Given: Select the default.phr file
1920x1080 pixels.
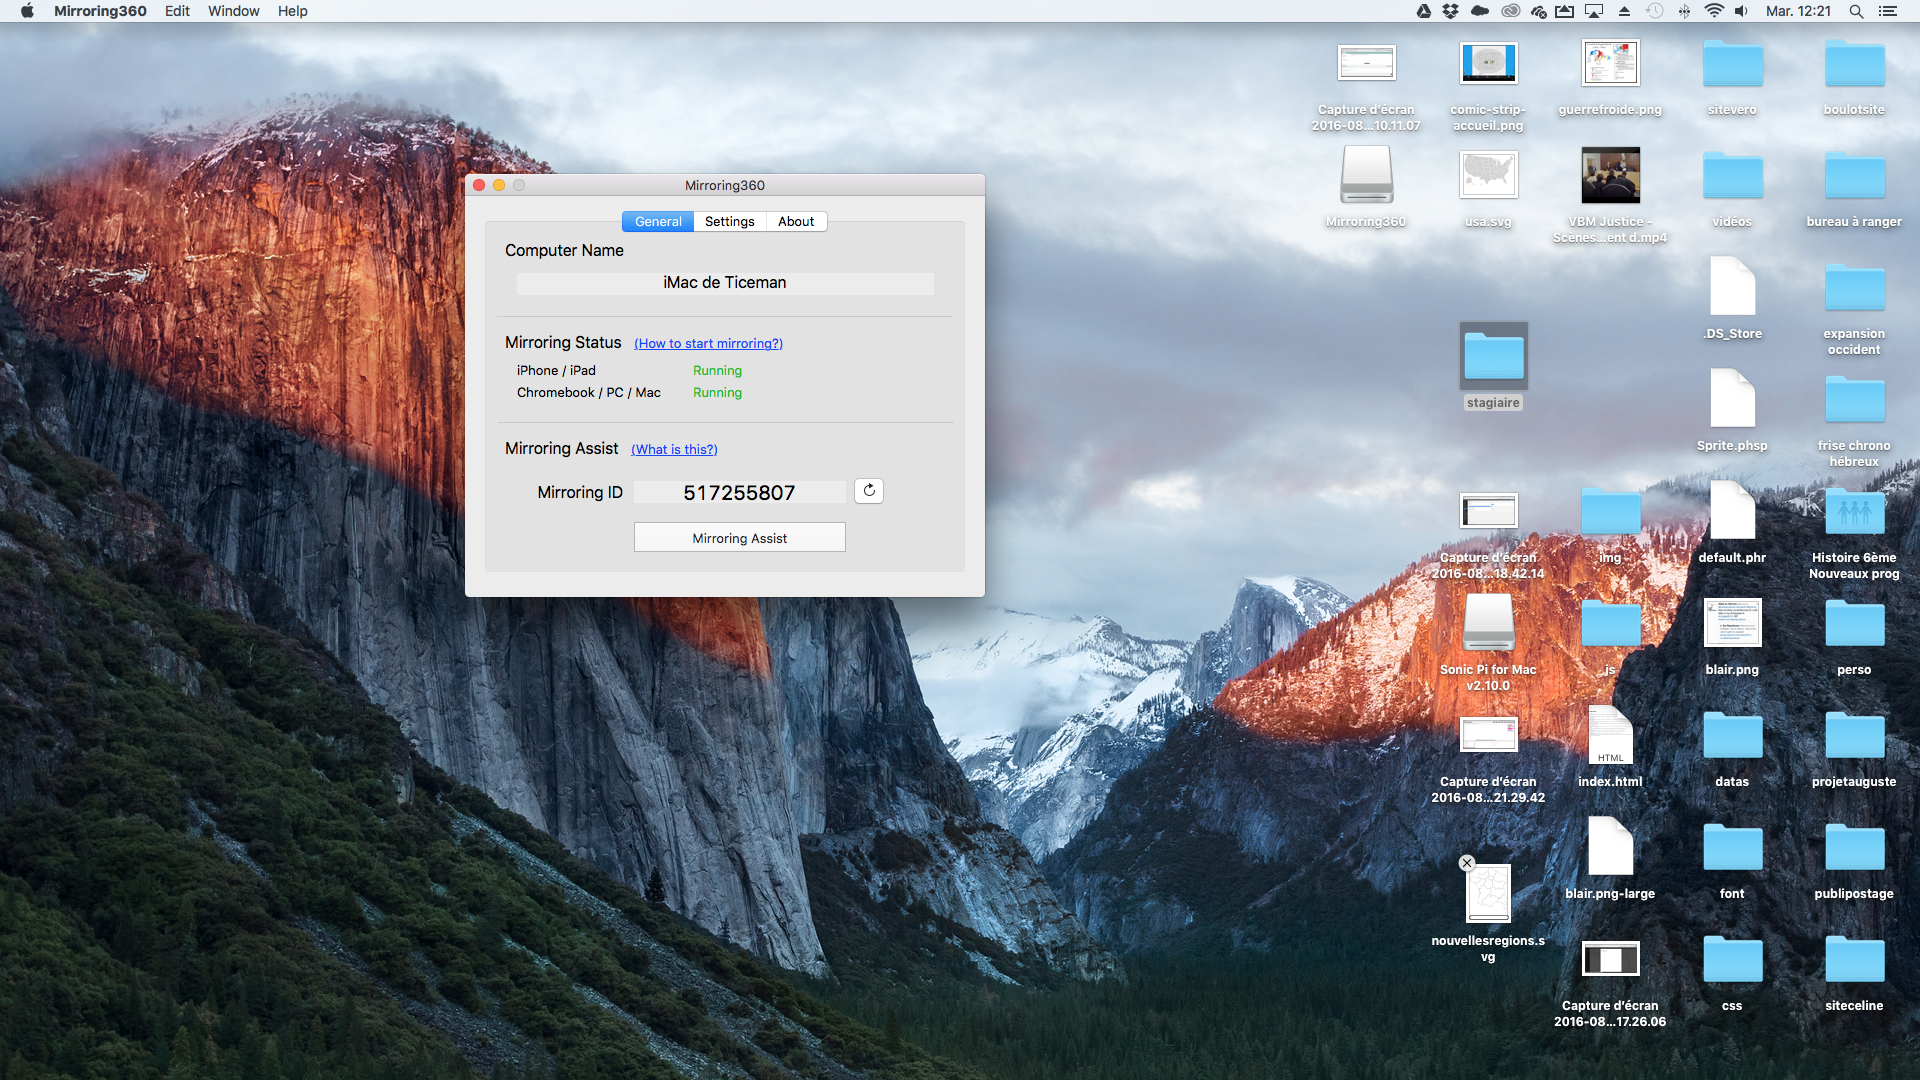Looking at the screenshot, I should 1732,512.
